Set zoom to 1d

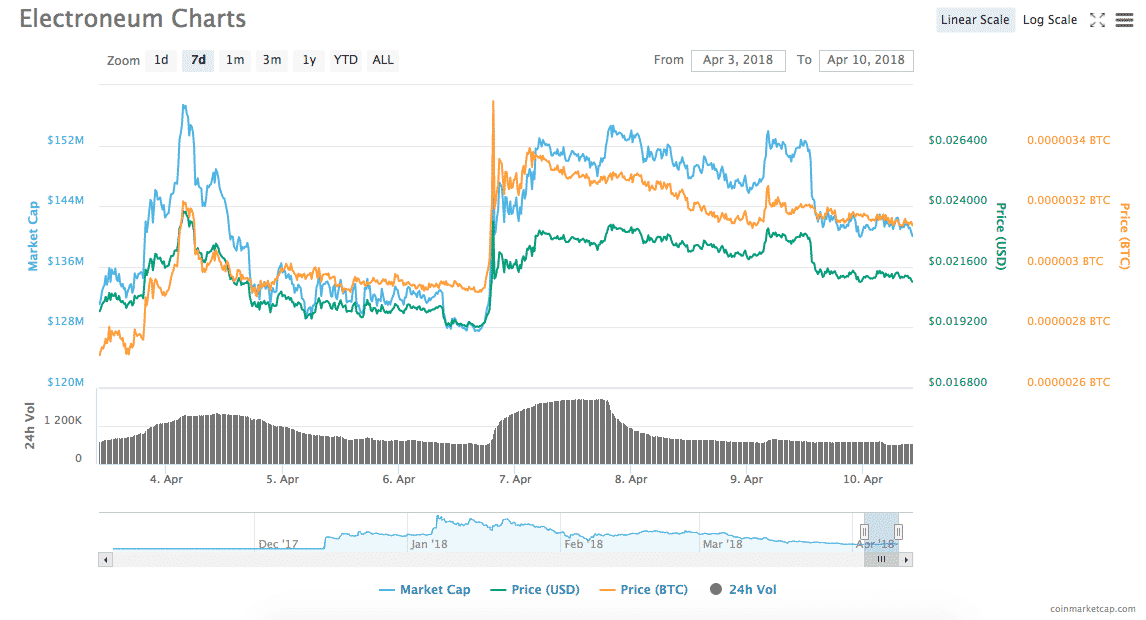[161, 60]
